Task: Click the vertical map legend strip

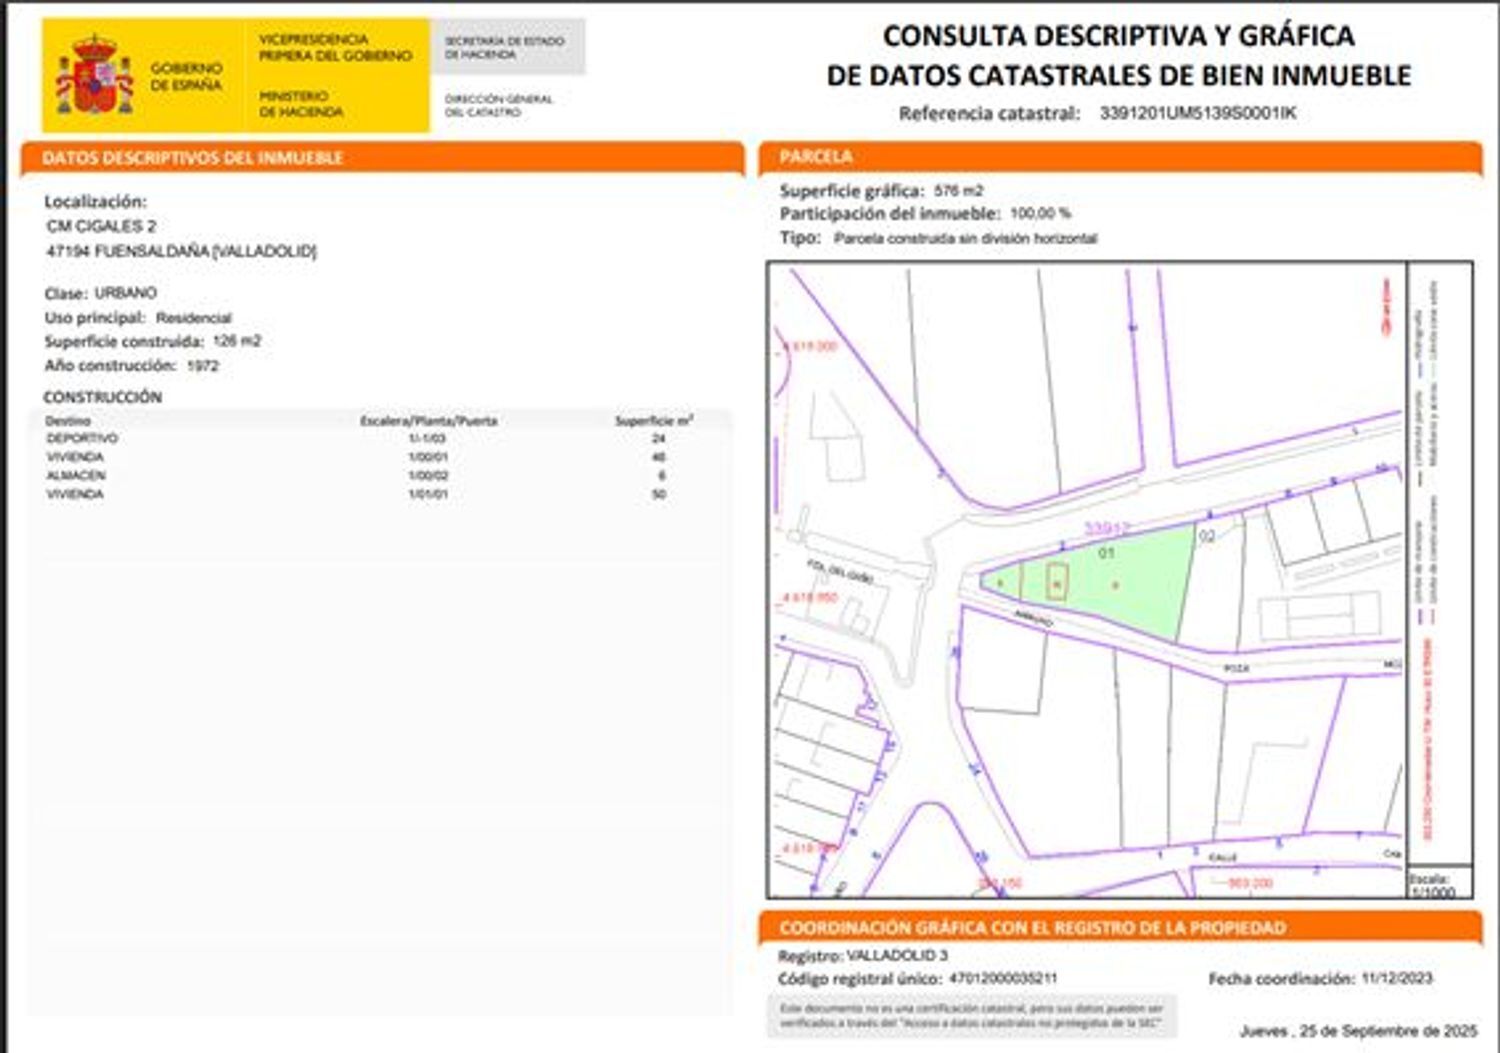Action: [x=1439, y=560]
